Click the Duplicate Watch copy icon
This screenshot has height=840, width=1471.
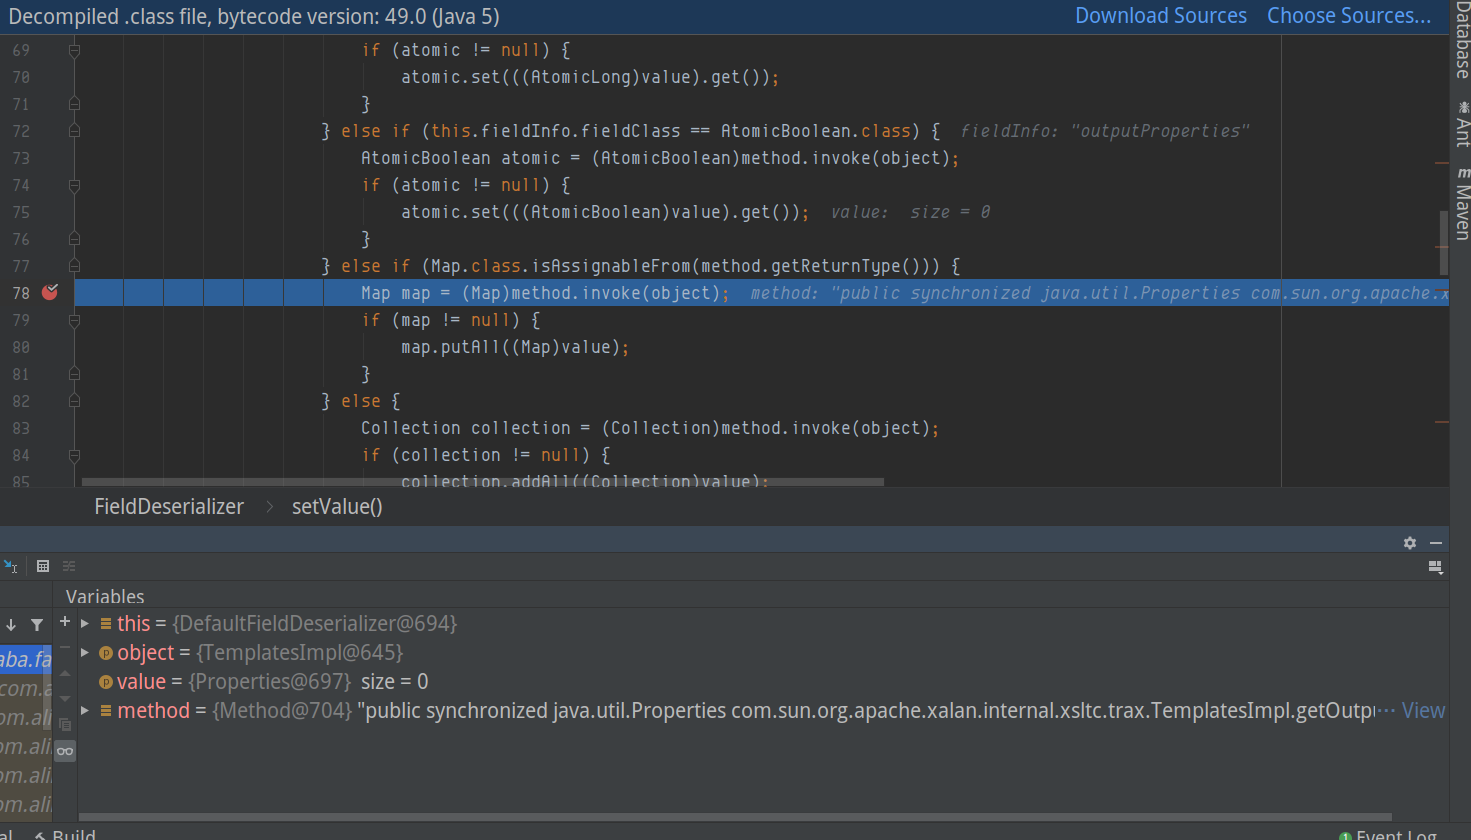point(65,724)
